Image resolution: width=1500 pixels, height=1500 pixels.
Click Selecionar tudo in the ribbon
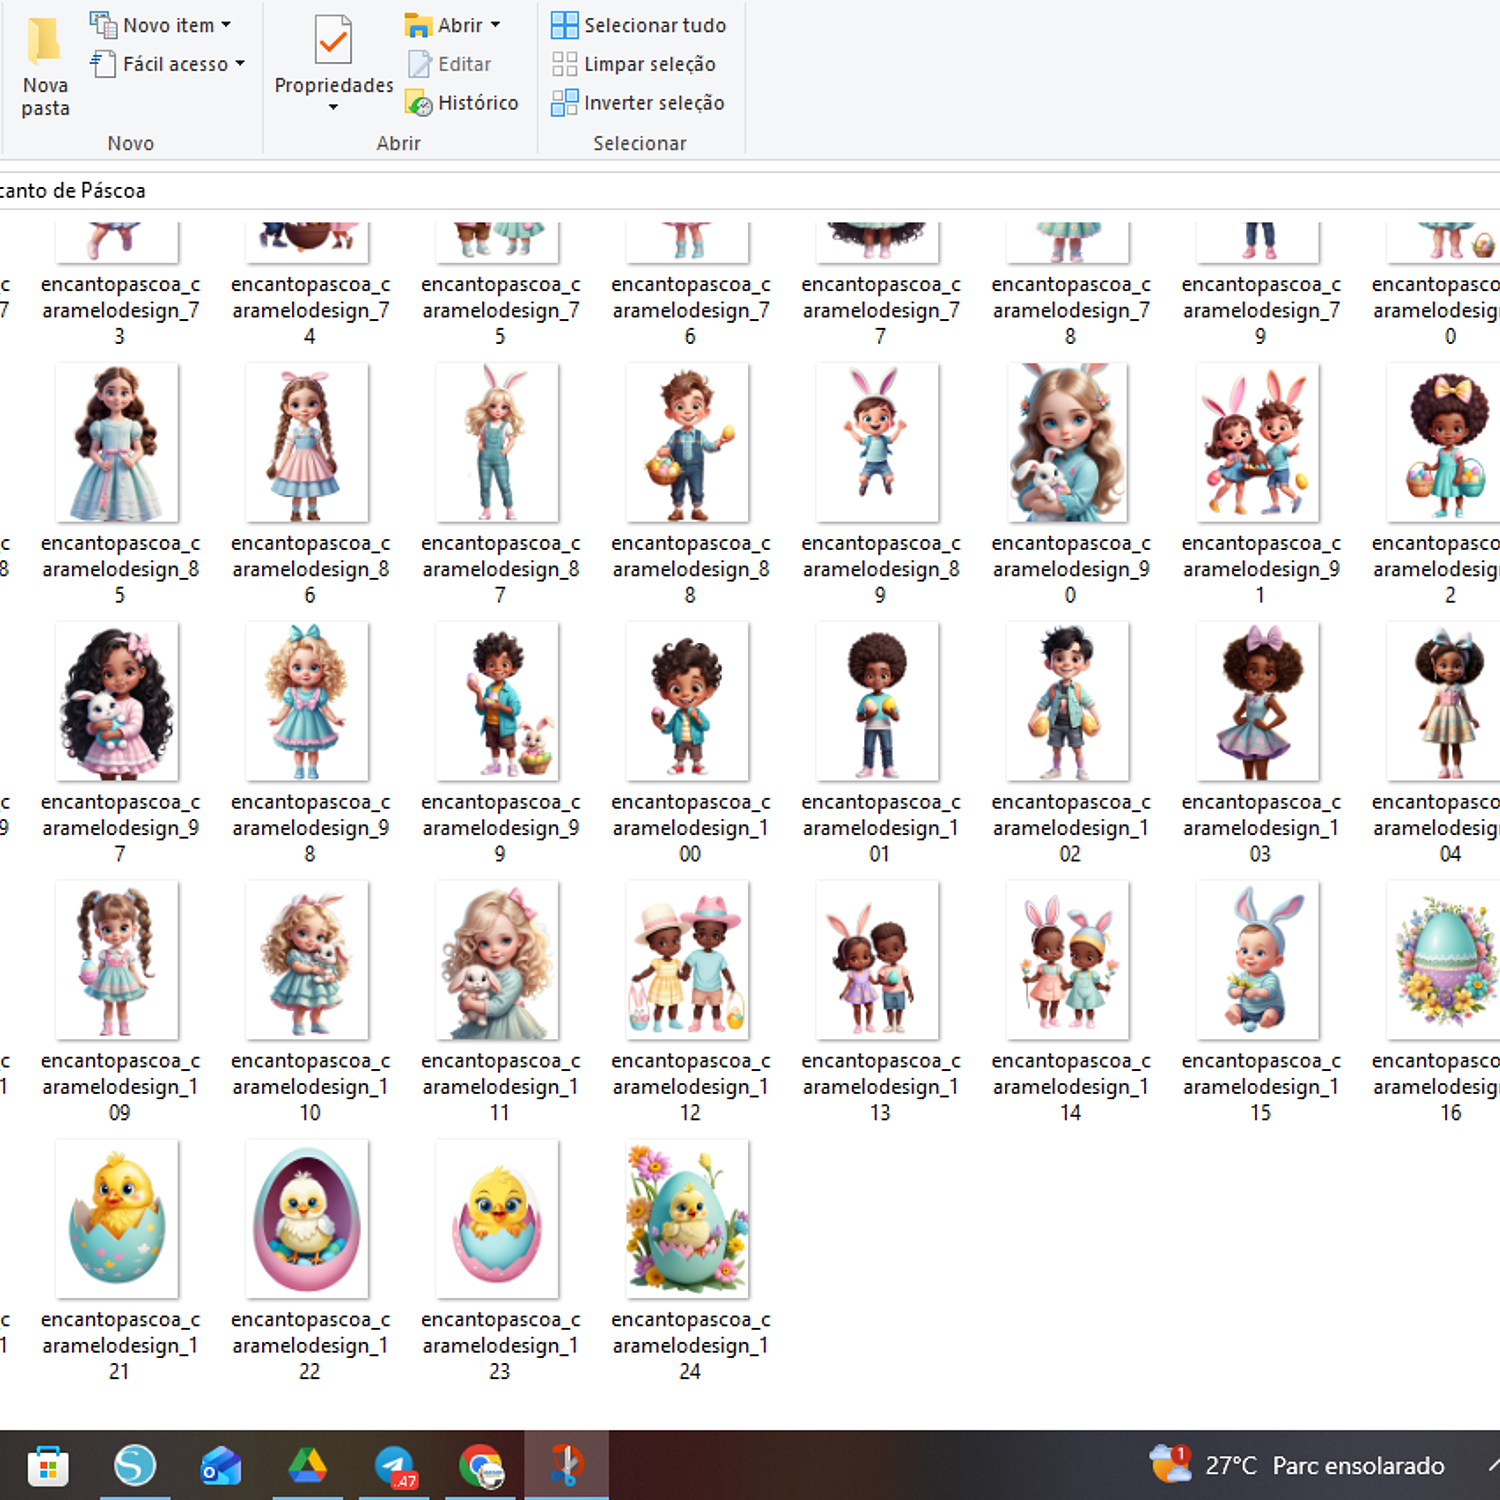tap(639, 25)
